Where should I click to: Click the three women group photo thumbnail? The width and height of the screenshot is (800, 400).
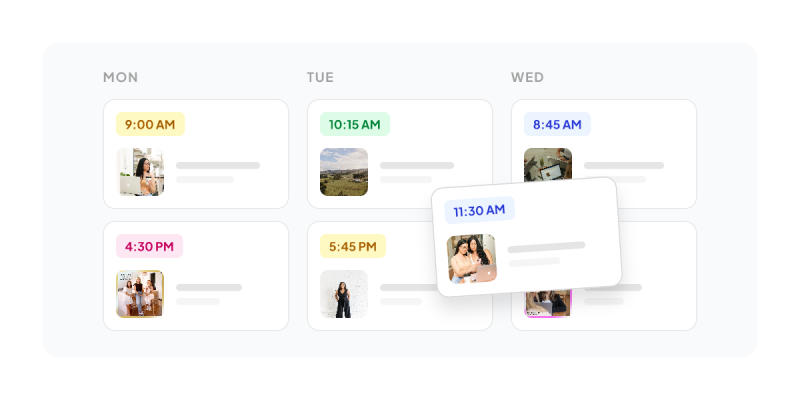pyautogui.click(x=140, y=294)
